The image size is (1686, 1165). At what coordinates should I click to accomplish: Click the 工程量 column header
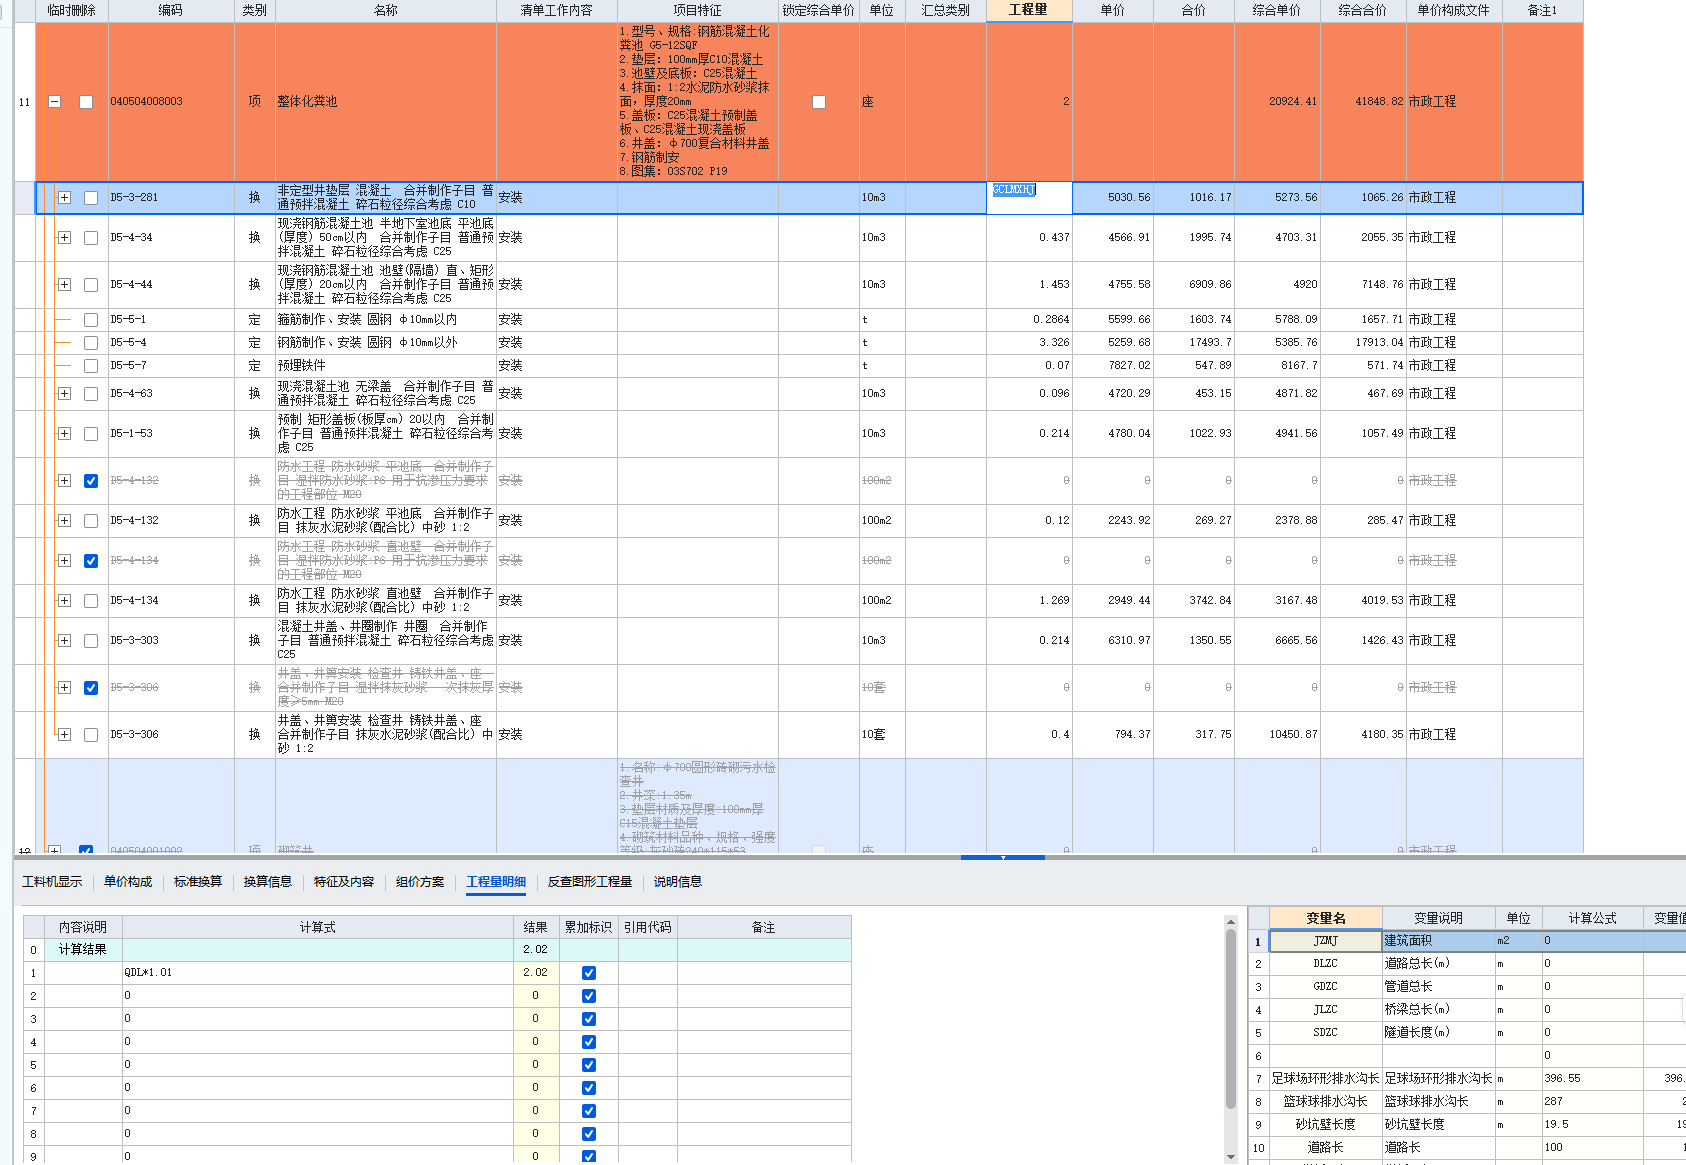pos(1029,10)
